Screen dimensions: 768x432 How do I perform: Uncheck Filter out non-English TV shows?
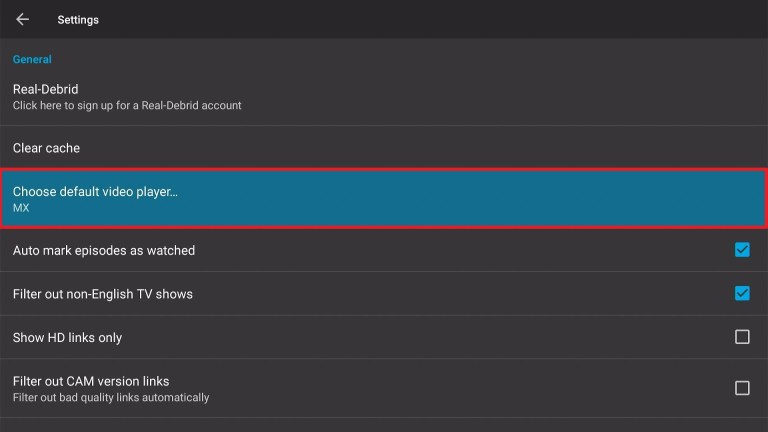point(742,293)
